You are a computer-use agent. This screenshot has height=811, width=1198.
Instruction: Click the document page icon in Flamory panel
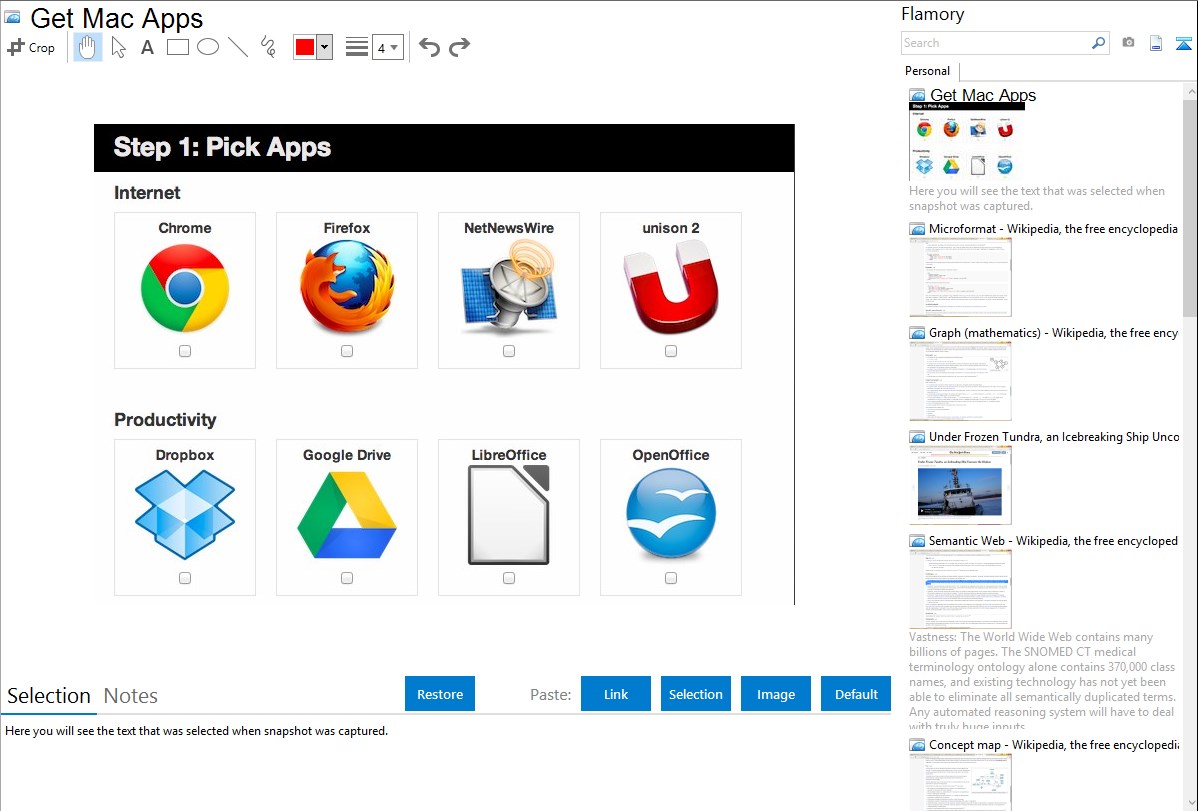tap(1156, 43)
